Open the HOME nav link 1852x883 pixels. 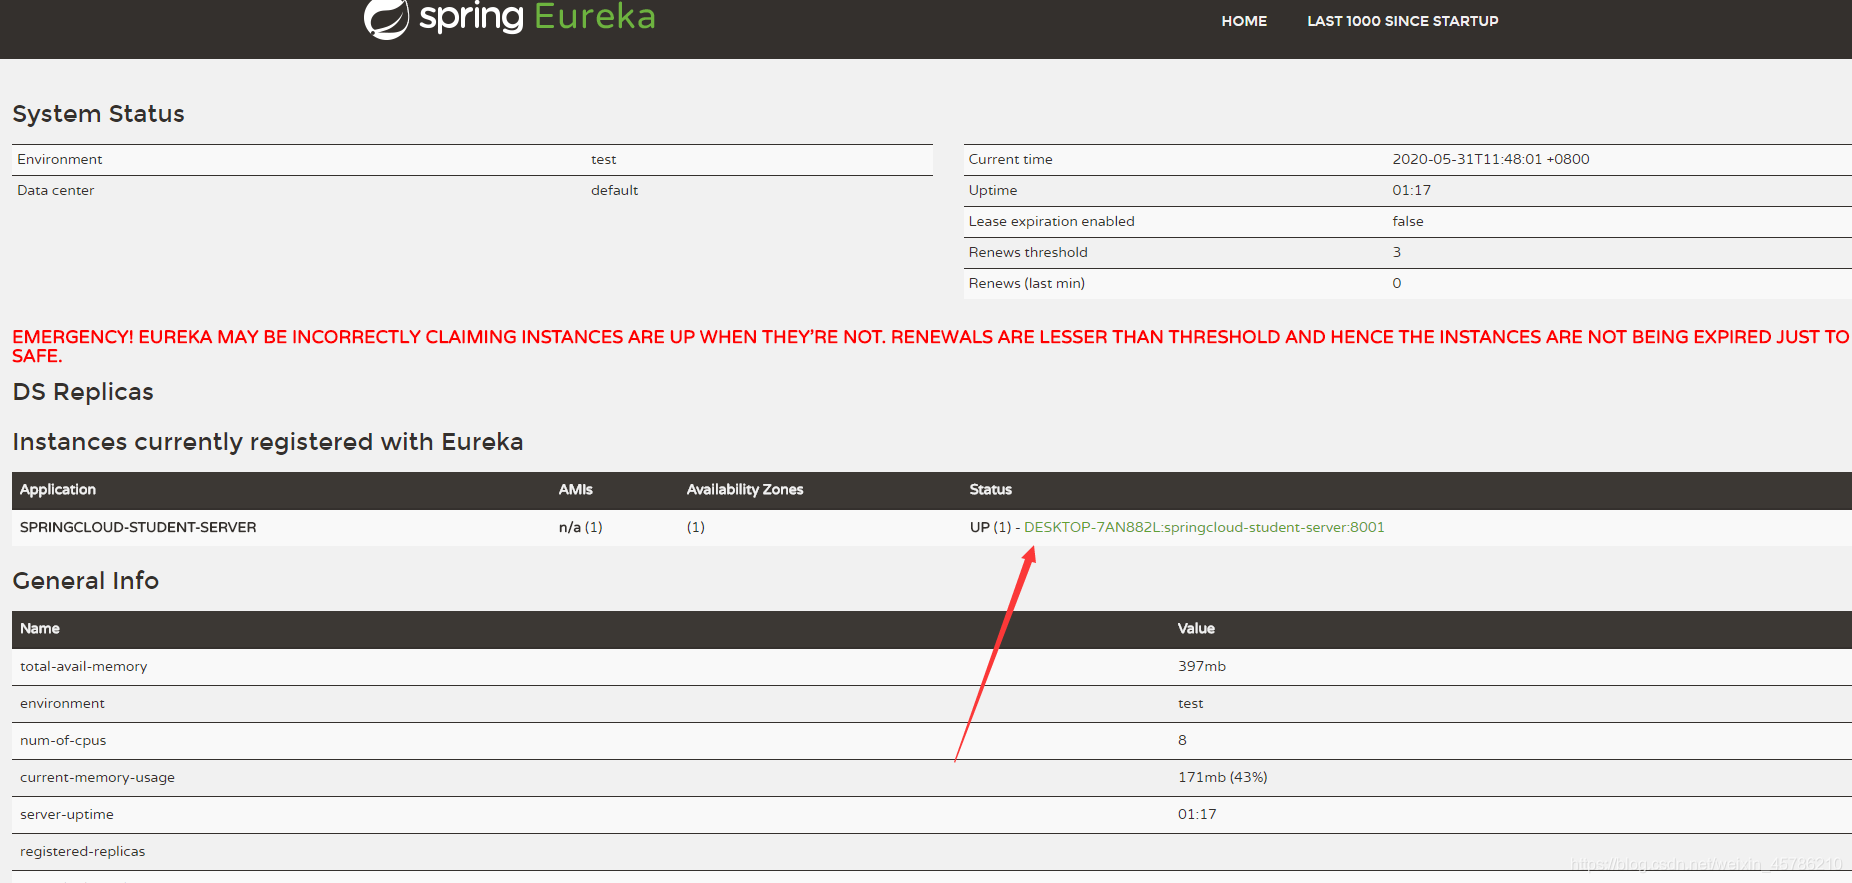point(1244,21)
